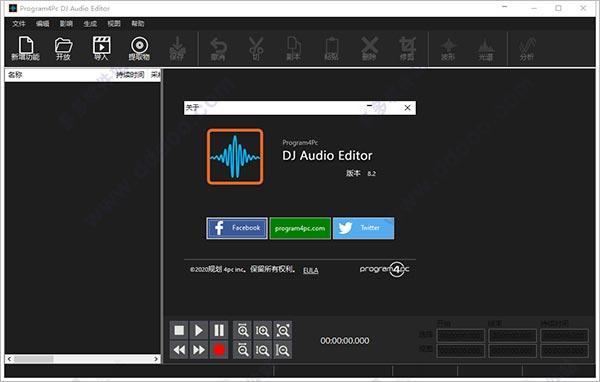Open the EULA link
600x382 pixels.
click(x=310, y=270)
